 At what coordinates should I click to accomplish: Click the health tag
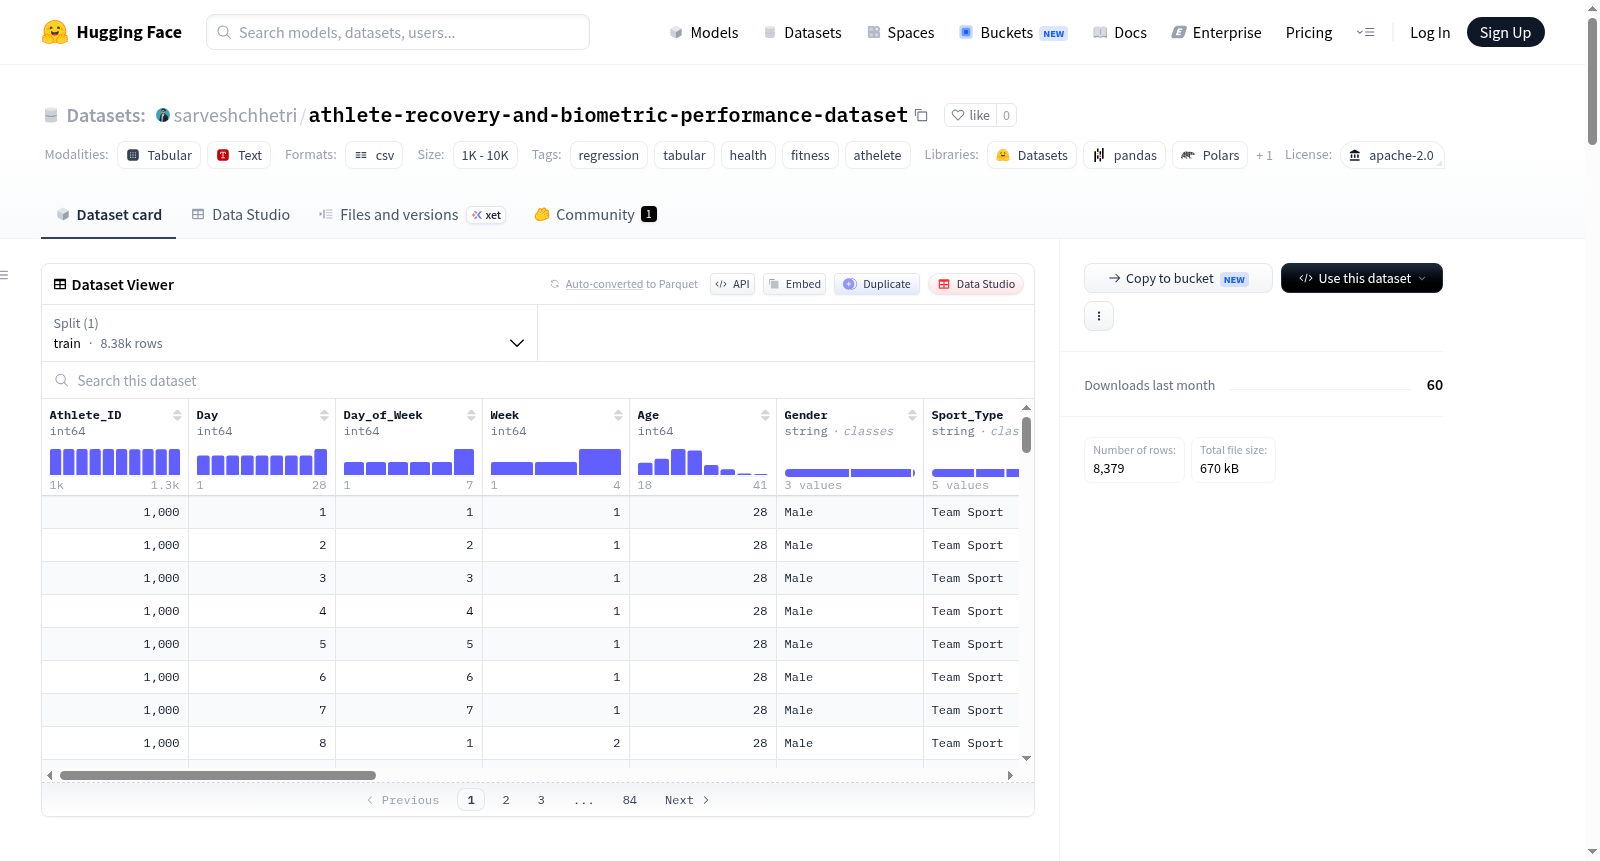tap(748, 155)
